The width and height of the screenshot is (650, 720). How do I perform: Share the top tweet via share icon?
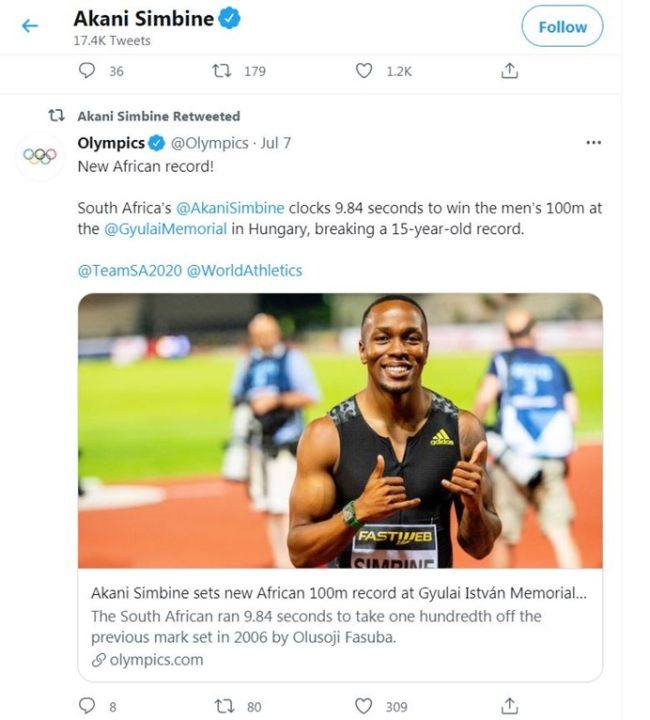(x=509, y=71)
